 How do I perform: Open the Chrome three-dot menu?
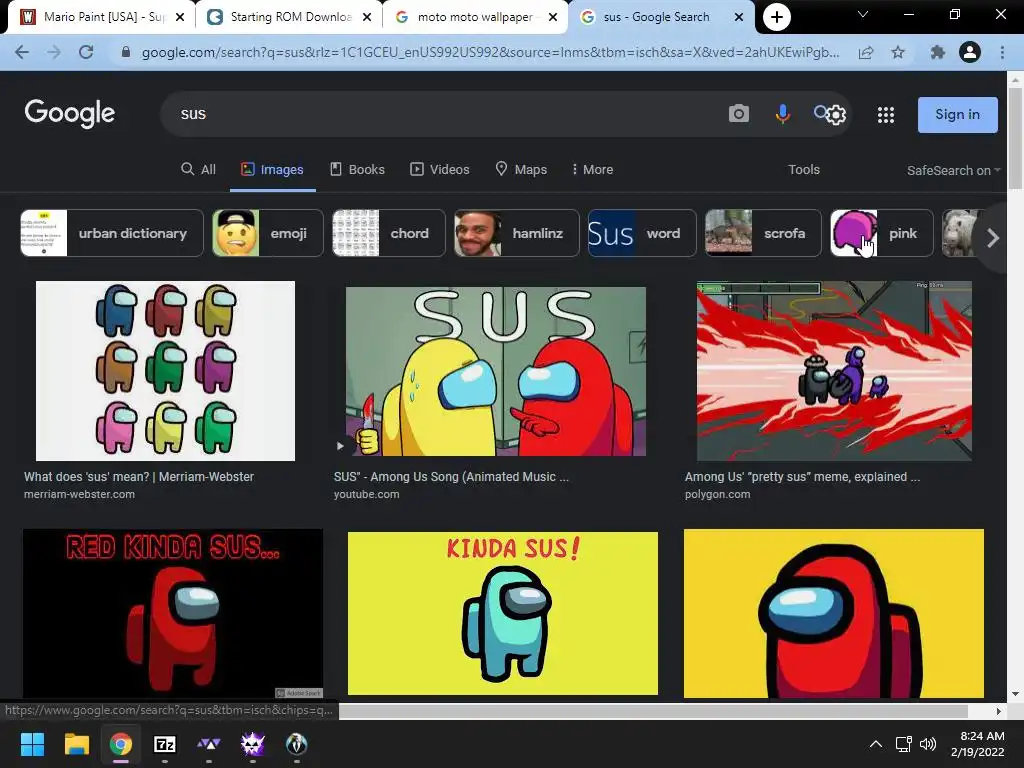pos(1002,52)
